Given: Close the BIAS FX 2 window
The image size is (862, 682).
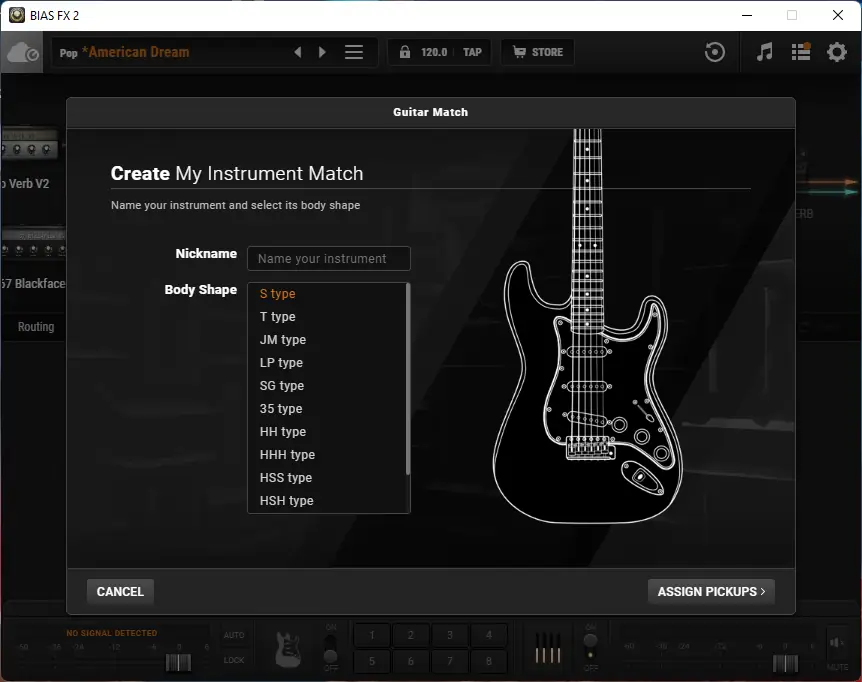Looking at the screenshot, I should (837, 15).
